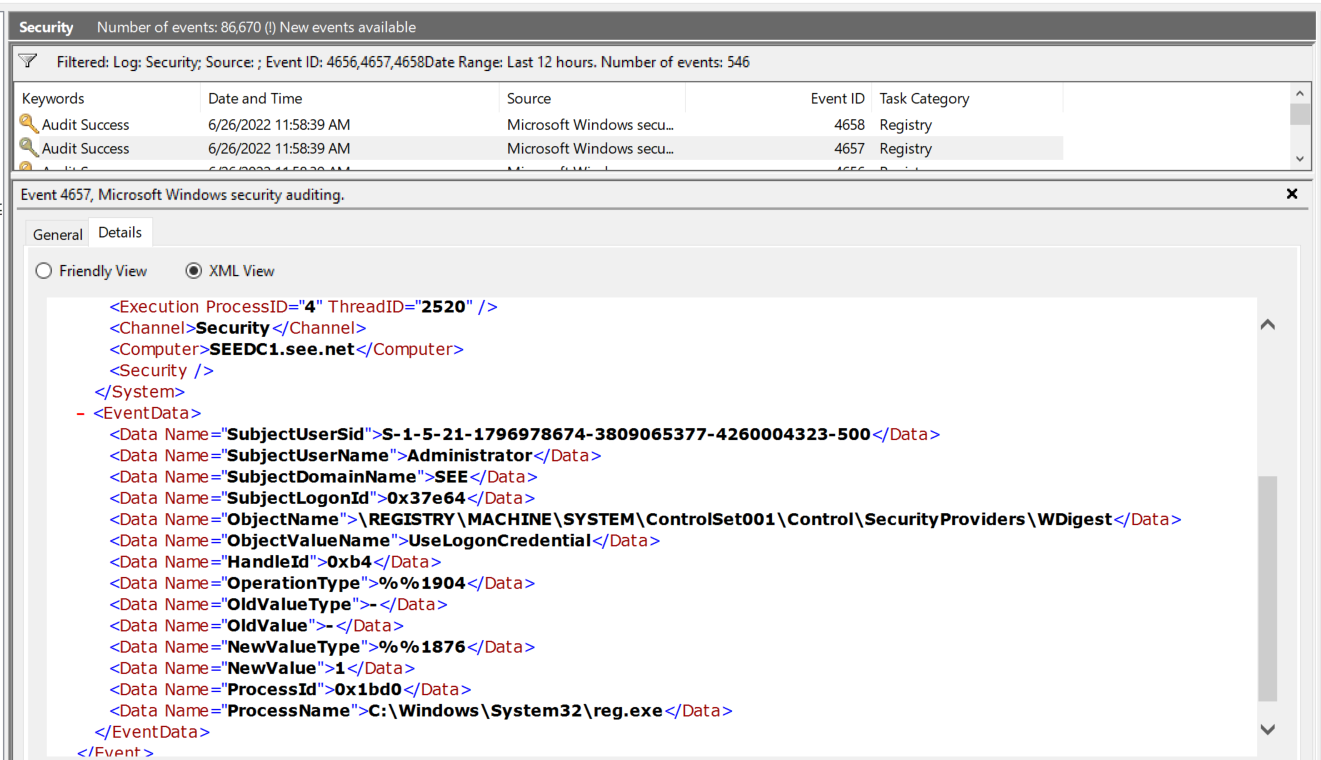Click the closing System tag
Screen dimensions: 1321x760
click(140, 392)
